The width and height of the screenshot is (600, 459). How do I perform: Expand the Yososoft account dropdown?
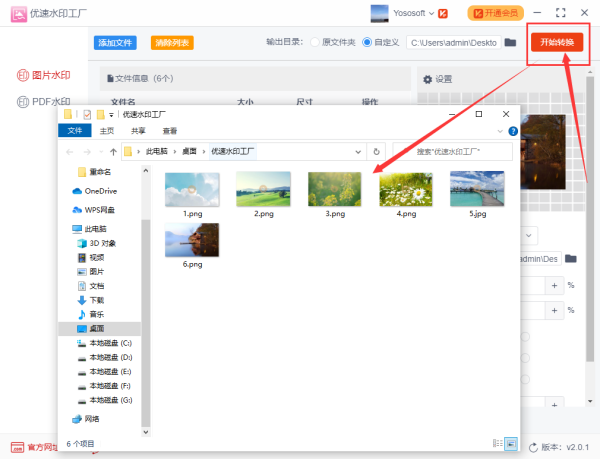tap(431, 13)
